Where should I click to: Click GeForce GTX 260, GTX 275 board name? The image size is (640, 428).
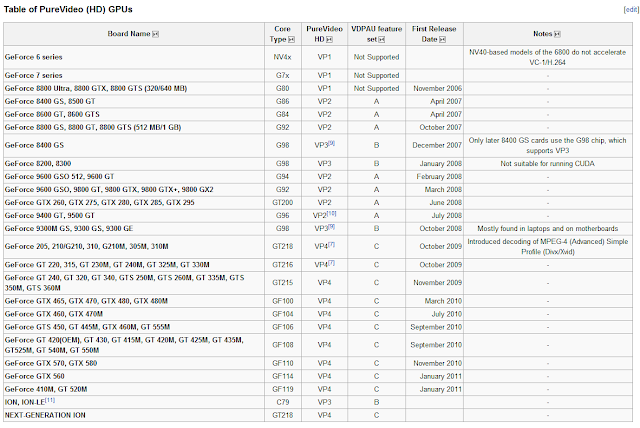(99, 203)
